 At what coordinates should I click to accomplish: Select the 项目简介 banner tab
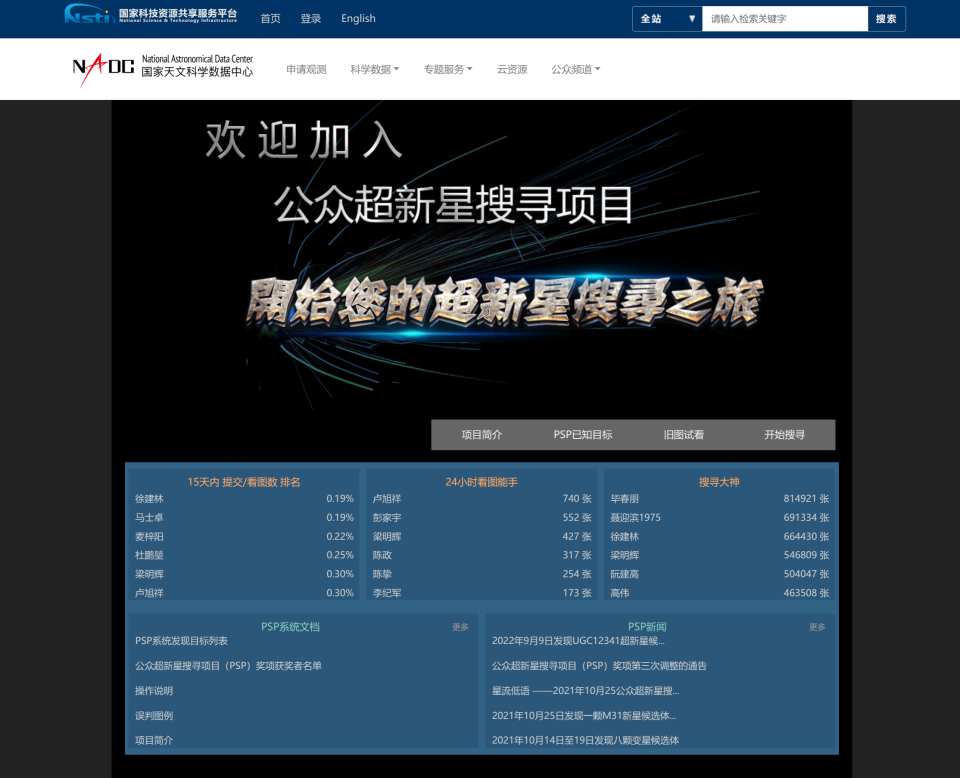(x=482, y=434)
